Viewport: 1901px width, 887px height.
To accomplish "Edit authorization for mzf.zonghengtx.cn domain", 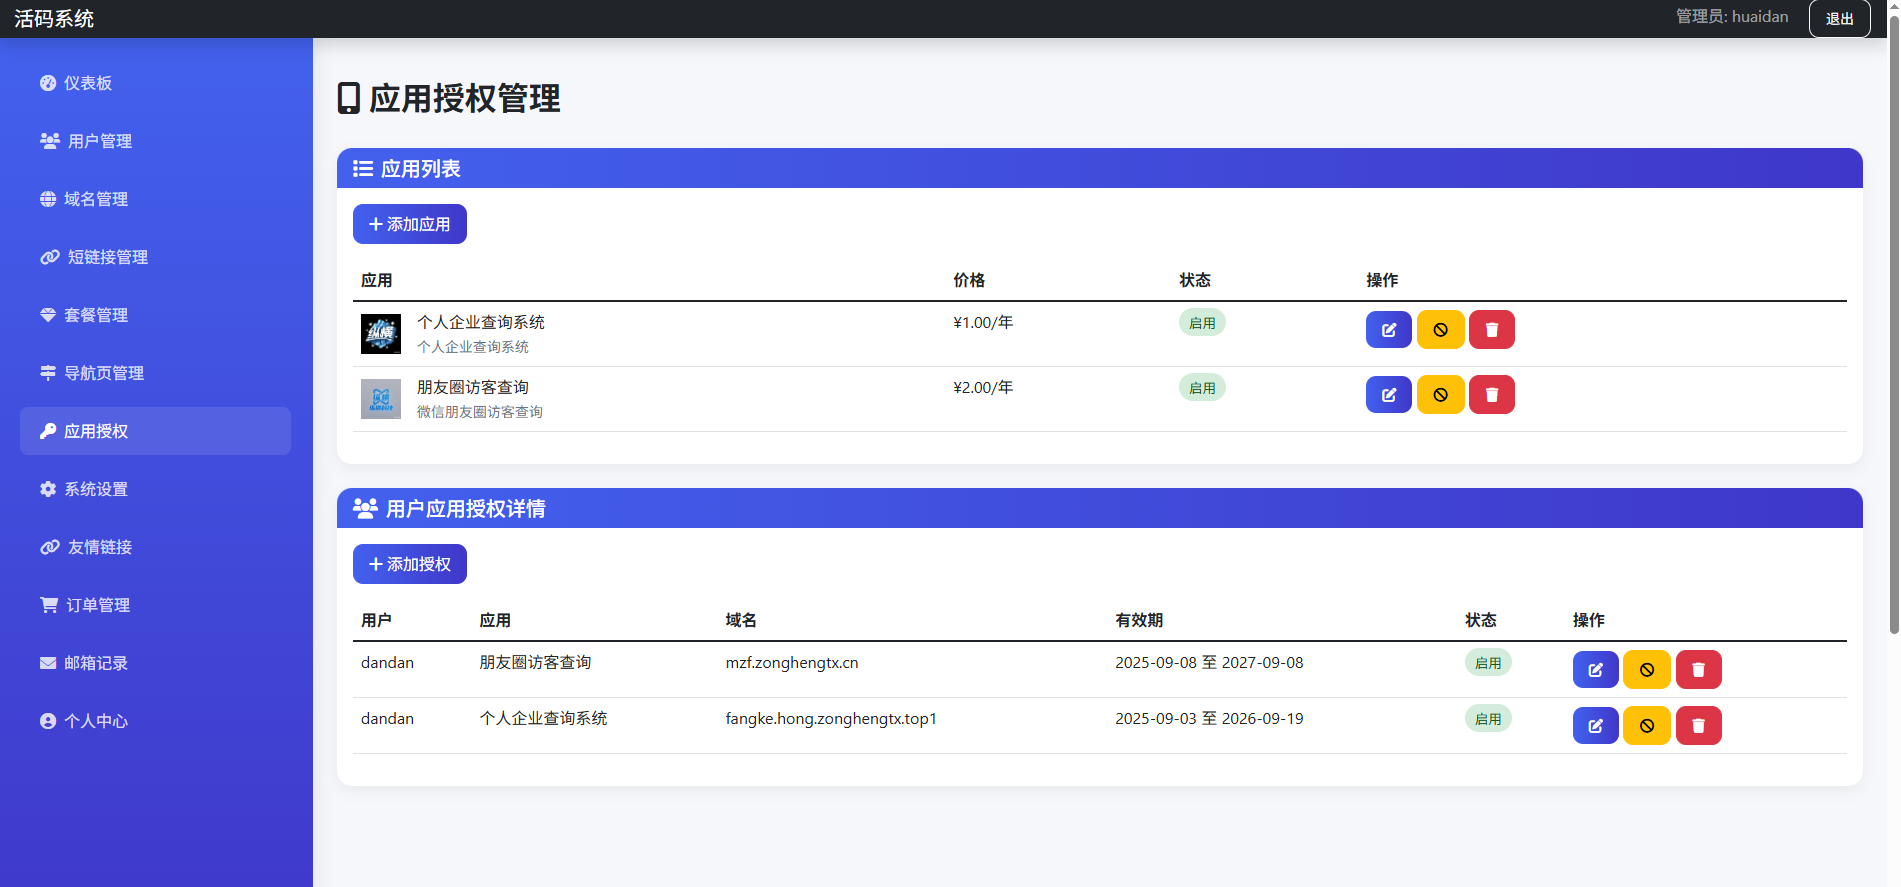I will (x=1595, y=670).
